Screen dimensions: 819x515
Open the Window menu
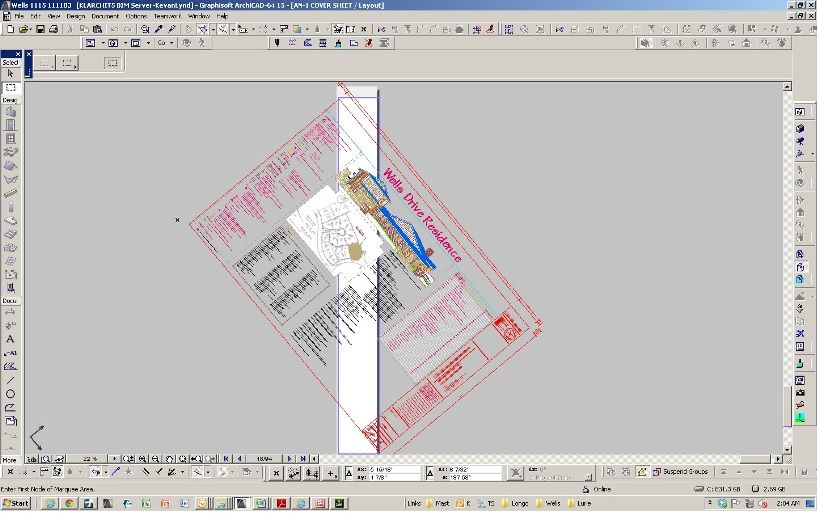(198, 16)
